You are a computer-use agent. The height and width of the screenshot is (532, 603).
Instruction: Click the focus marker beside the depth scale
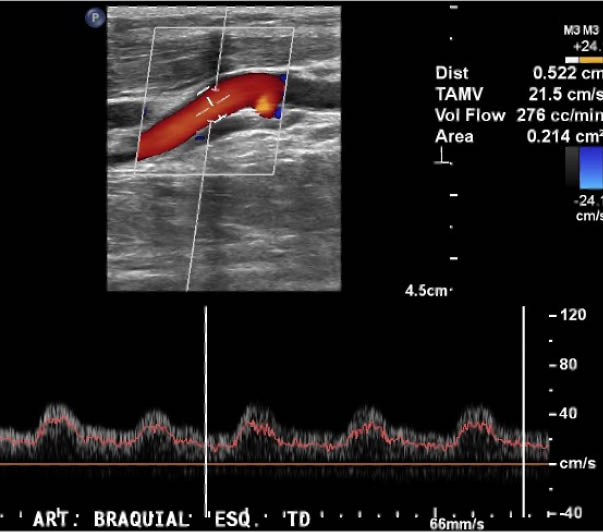click(x=441, y=161)
